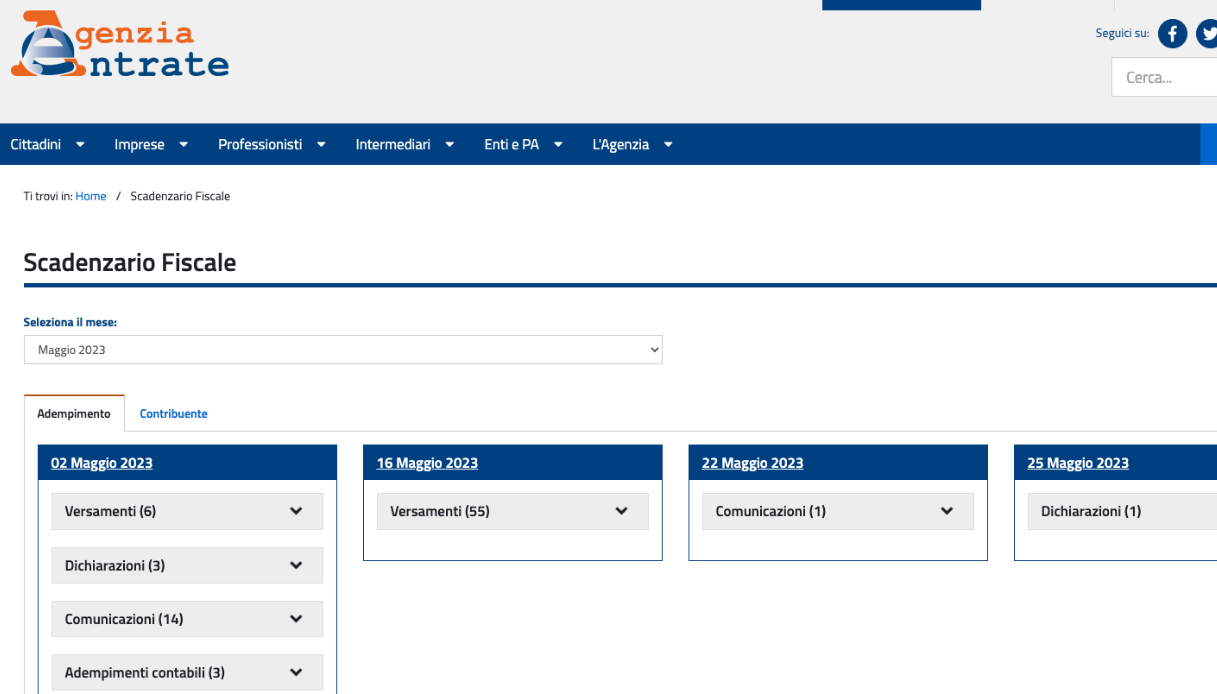Switch to the Contribuente tab
Screen dimensions: 1217x694
(x=174, y=414)
